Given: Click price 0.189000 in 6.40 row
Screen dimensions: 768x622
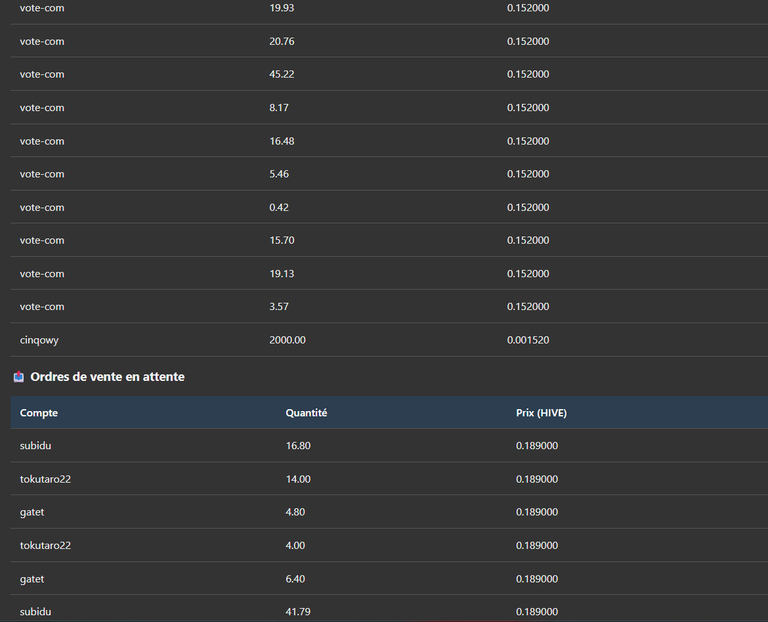Looking at the screenshot, I should [x=537, y=579].
